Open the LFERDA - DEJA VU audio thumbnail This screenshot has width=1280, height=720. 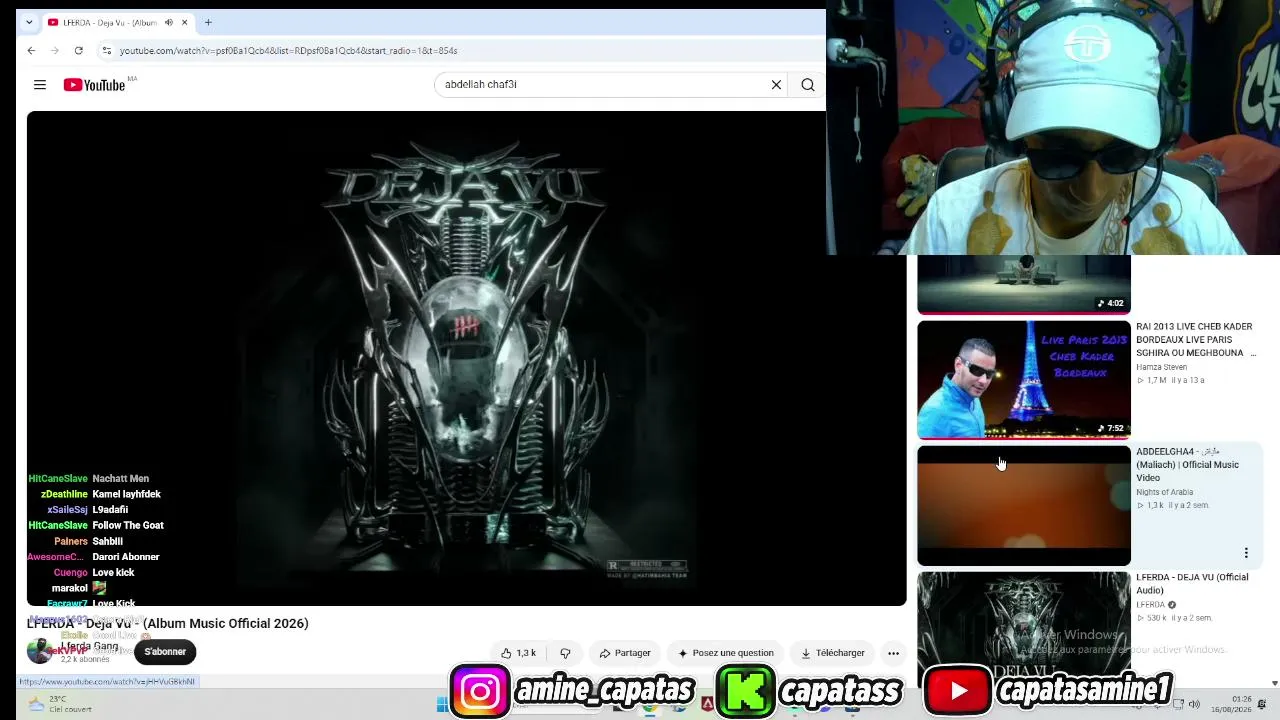tap(1024, 630)
